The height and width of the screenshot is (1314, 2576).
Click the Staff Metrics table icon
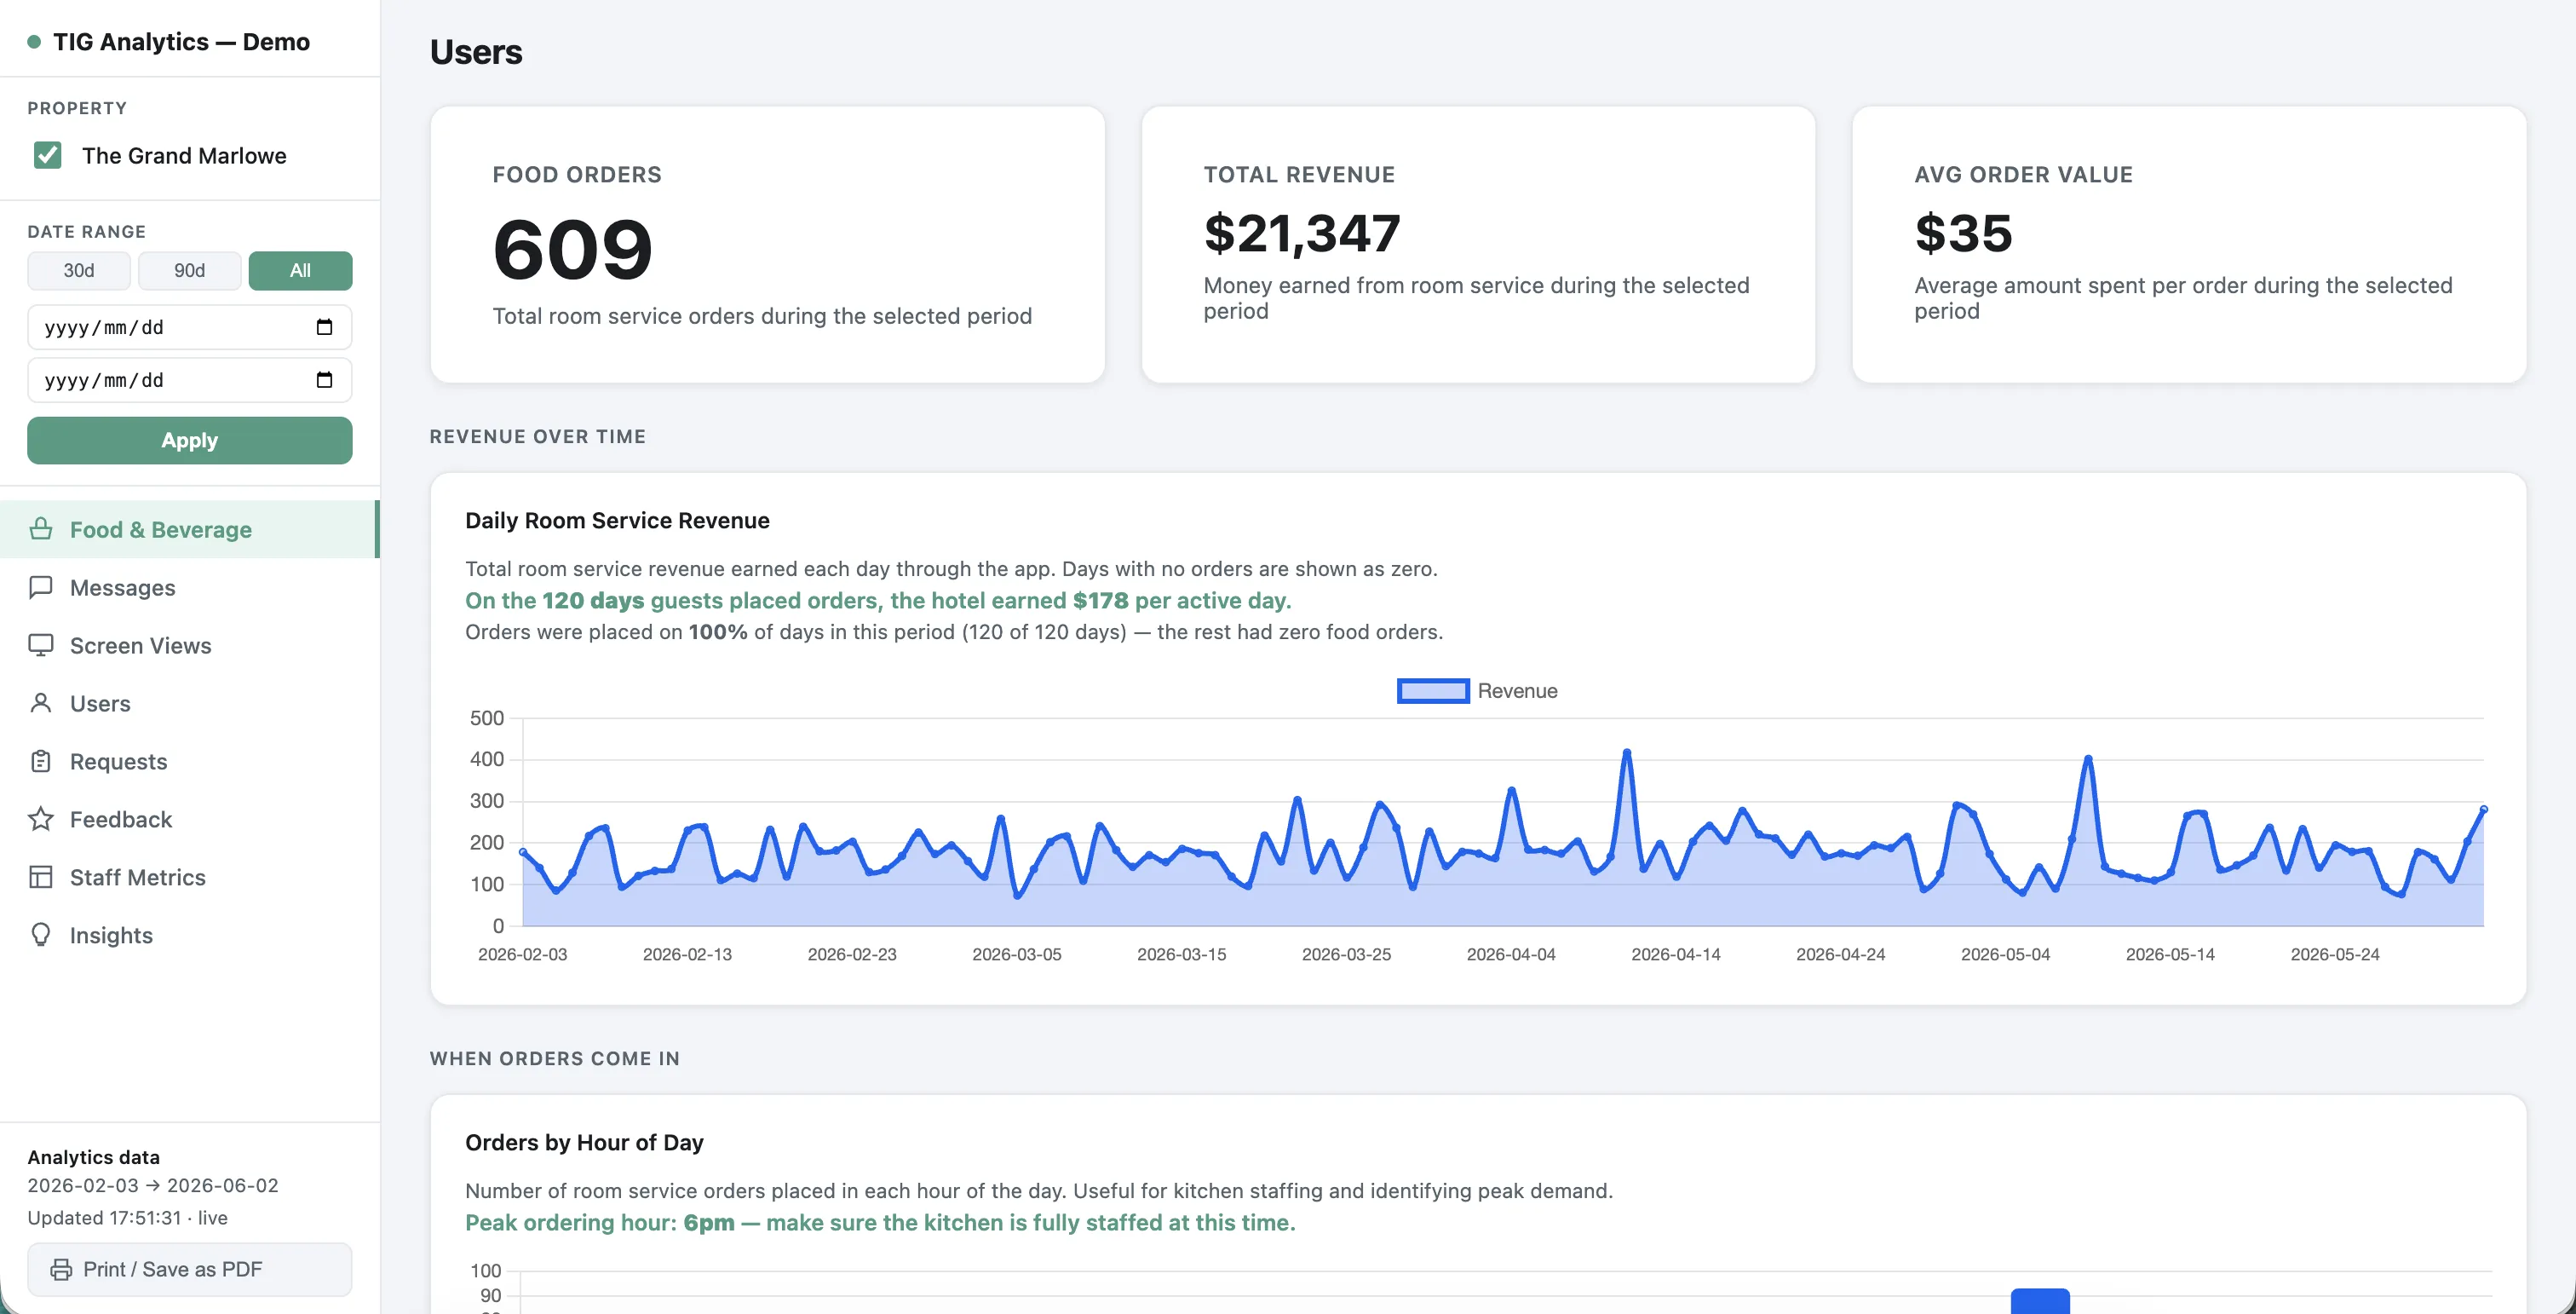point(41,877)
